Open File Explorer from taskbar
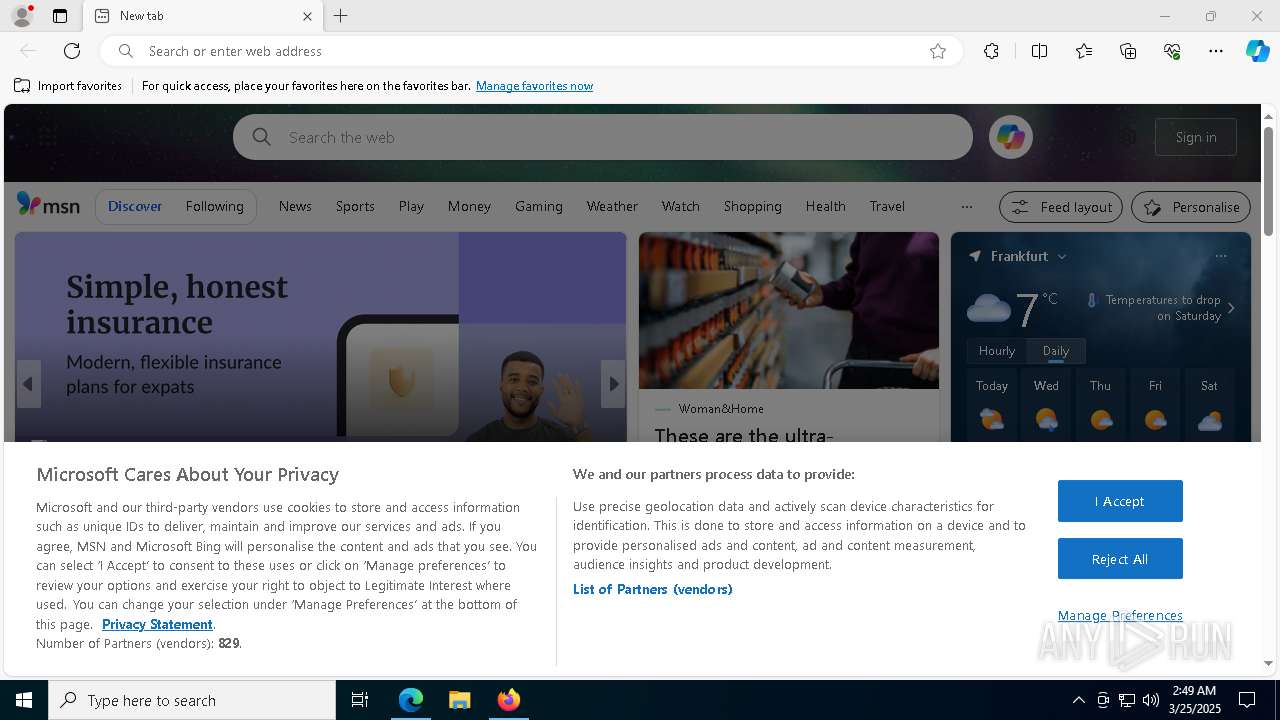Screen dimensions: 1280x720 [460, 700]
